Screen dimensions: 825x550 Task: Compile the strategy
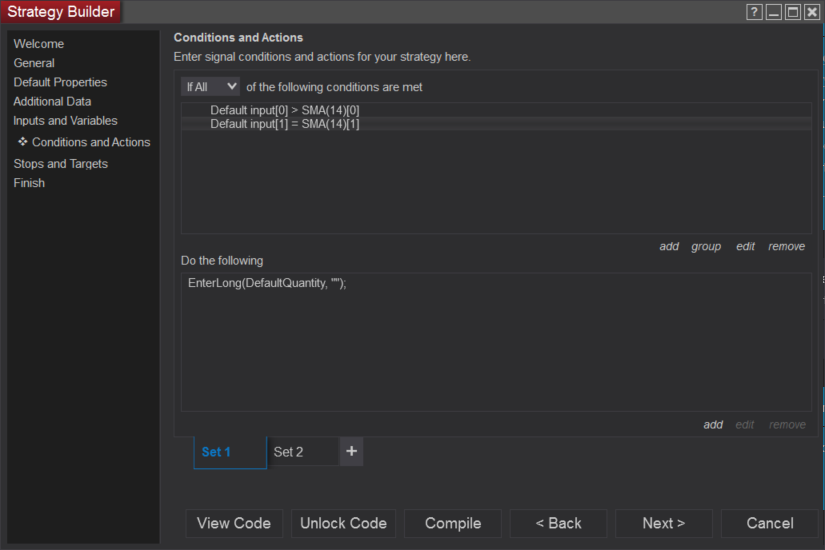click(453, 523)
